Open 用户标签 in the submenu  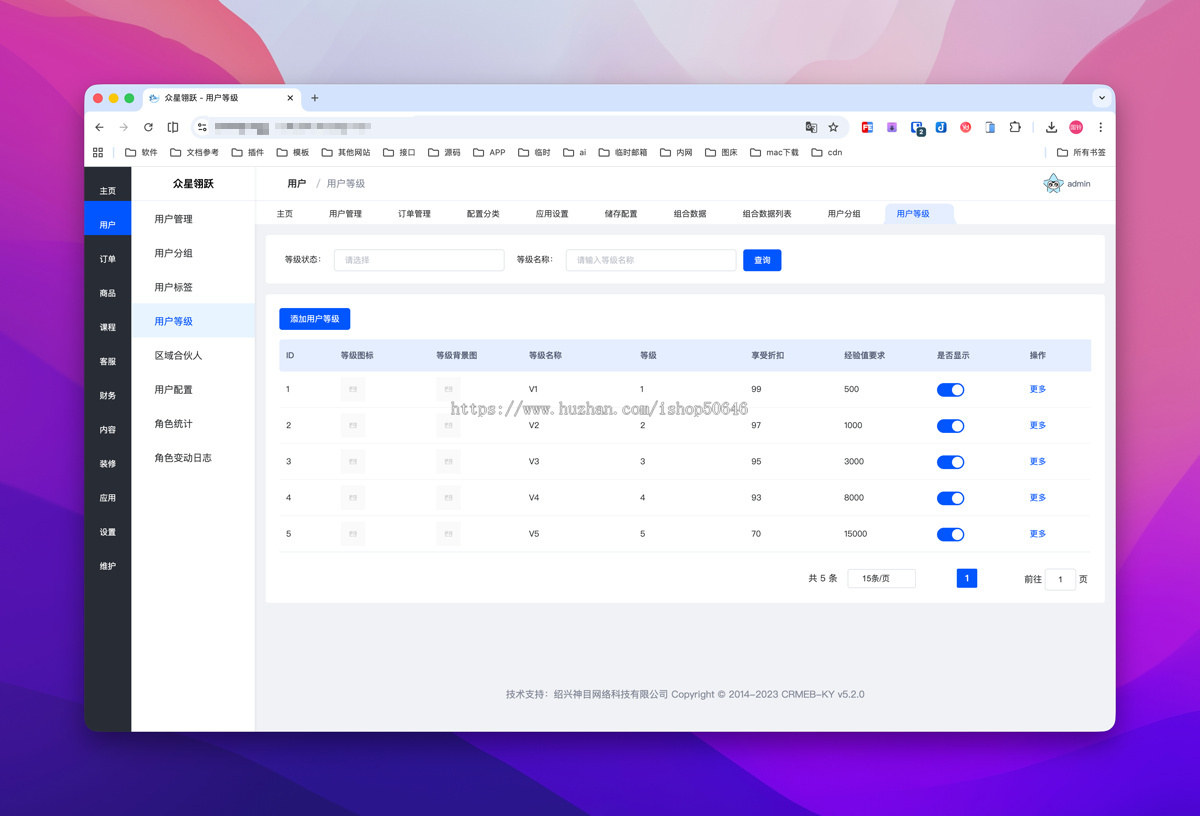tap(193, 287)
